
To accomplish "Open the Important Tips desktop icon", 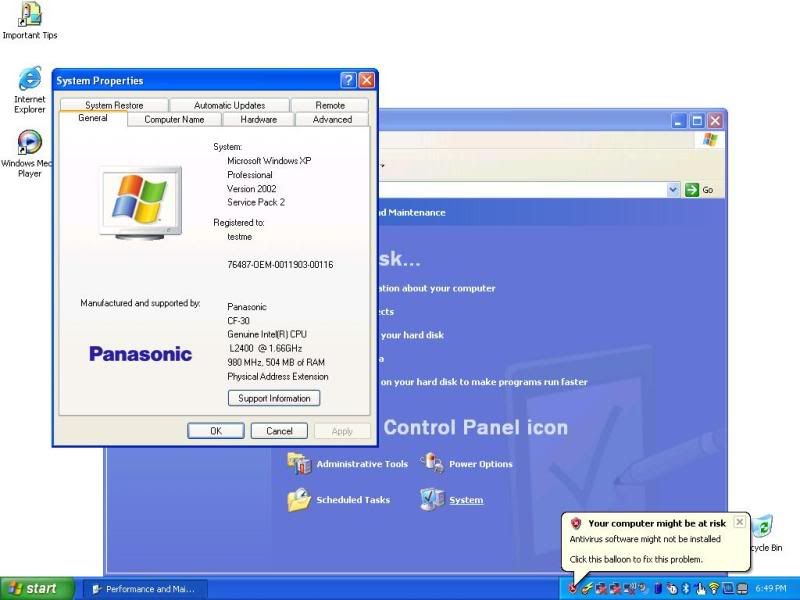I will tap(30, 20).
